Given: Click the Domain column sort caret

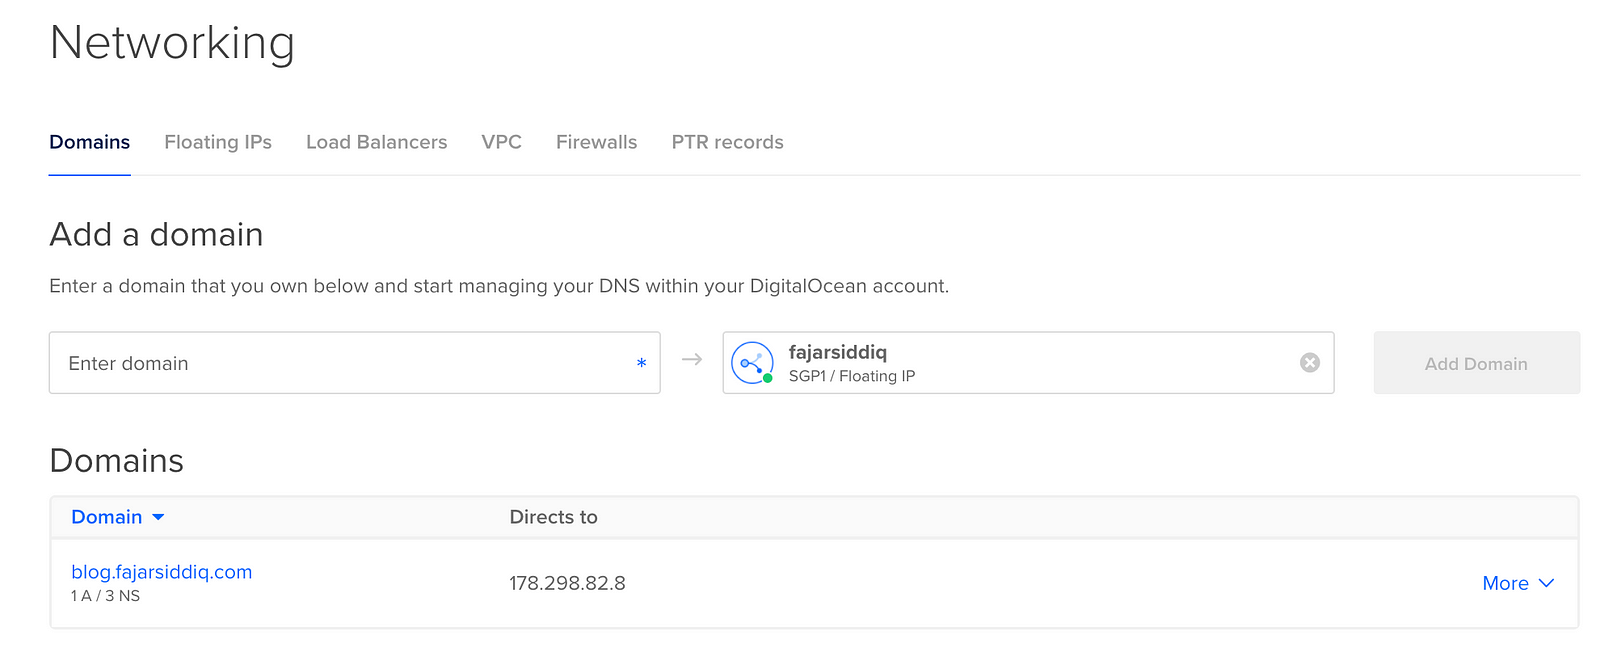Looking at the screenshot, I should 158,517.
